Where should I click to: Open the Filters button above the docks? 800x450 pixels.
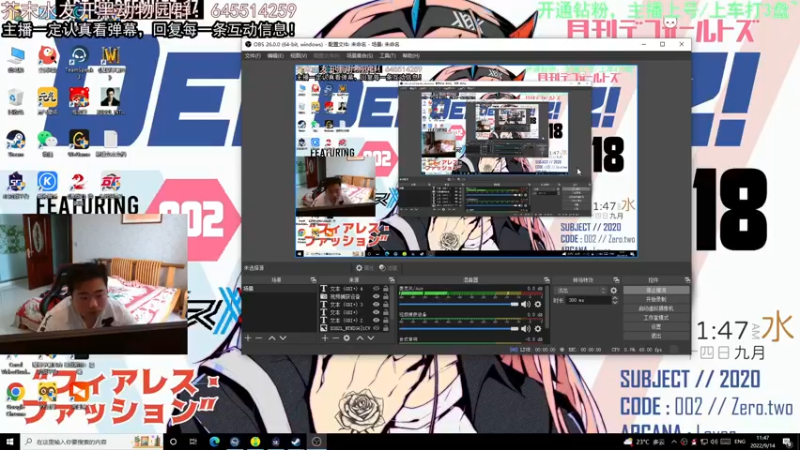click(x=388, y=268)
